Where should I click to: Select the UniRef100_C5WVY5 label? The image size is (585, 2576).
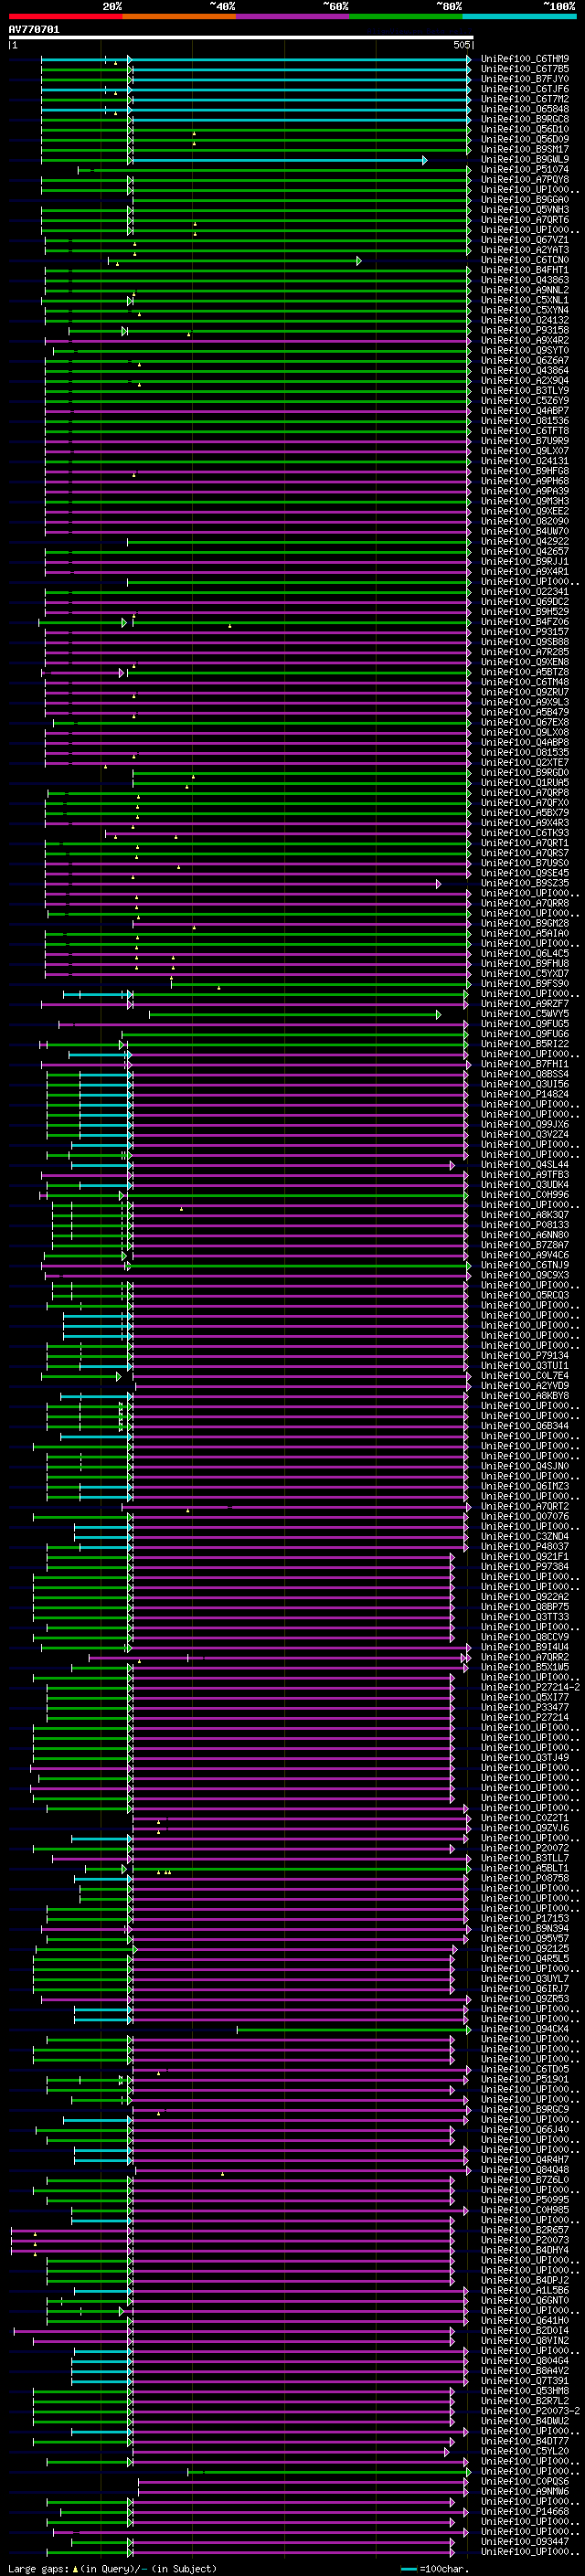tap(525, 1014)
